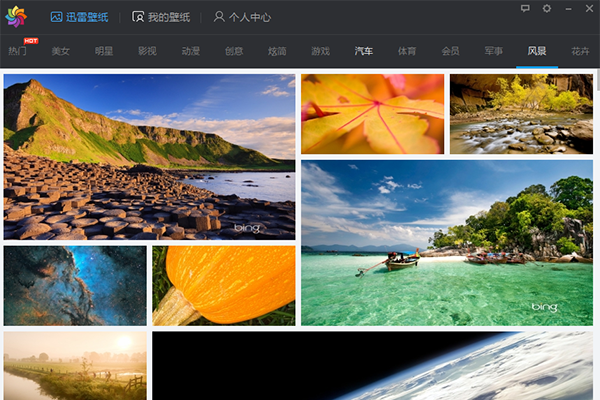Select the 美女 category tab
The image size is (600, 400).
click(61, 51)
